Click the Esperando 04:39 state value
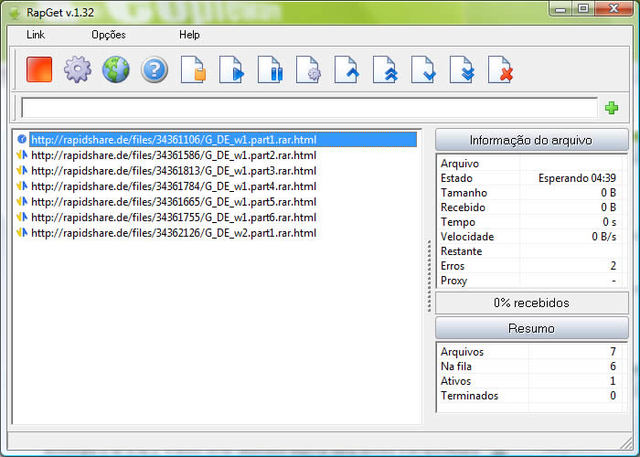 (577, 178)
